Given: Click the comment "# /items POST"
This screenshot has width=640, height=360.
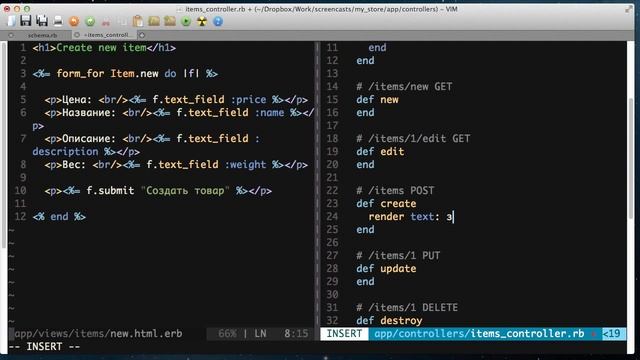Looking at the screenshot, I should [395, 191].
